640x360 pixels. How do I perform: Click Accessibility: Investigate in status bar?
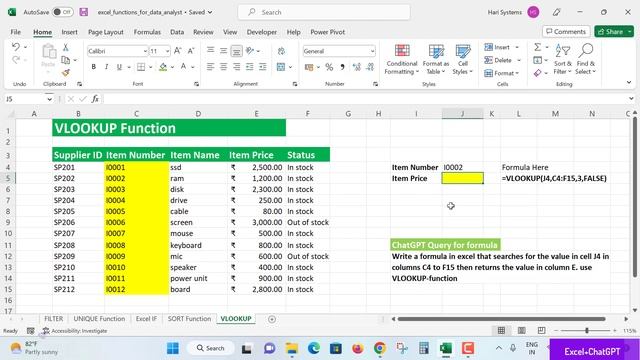point(75,331)
